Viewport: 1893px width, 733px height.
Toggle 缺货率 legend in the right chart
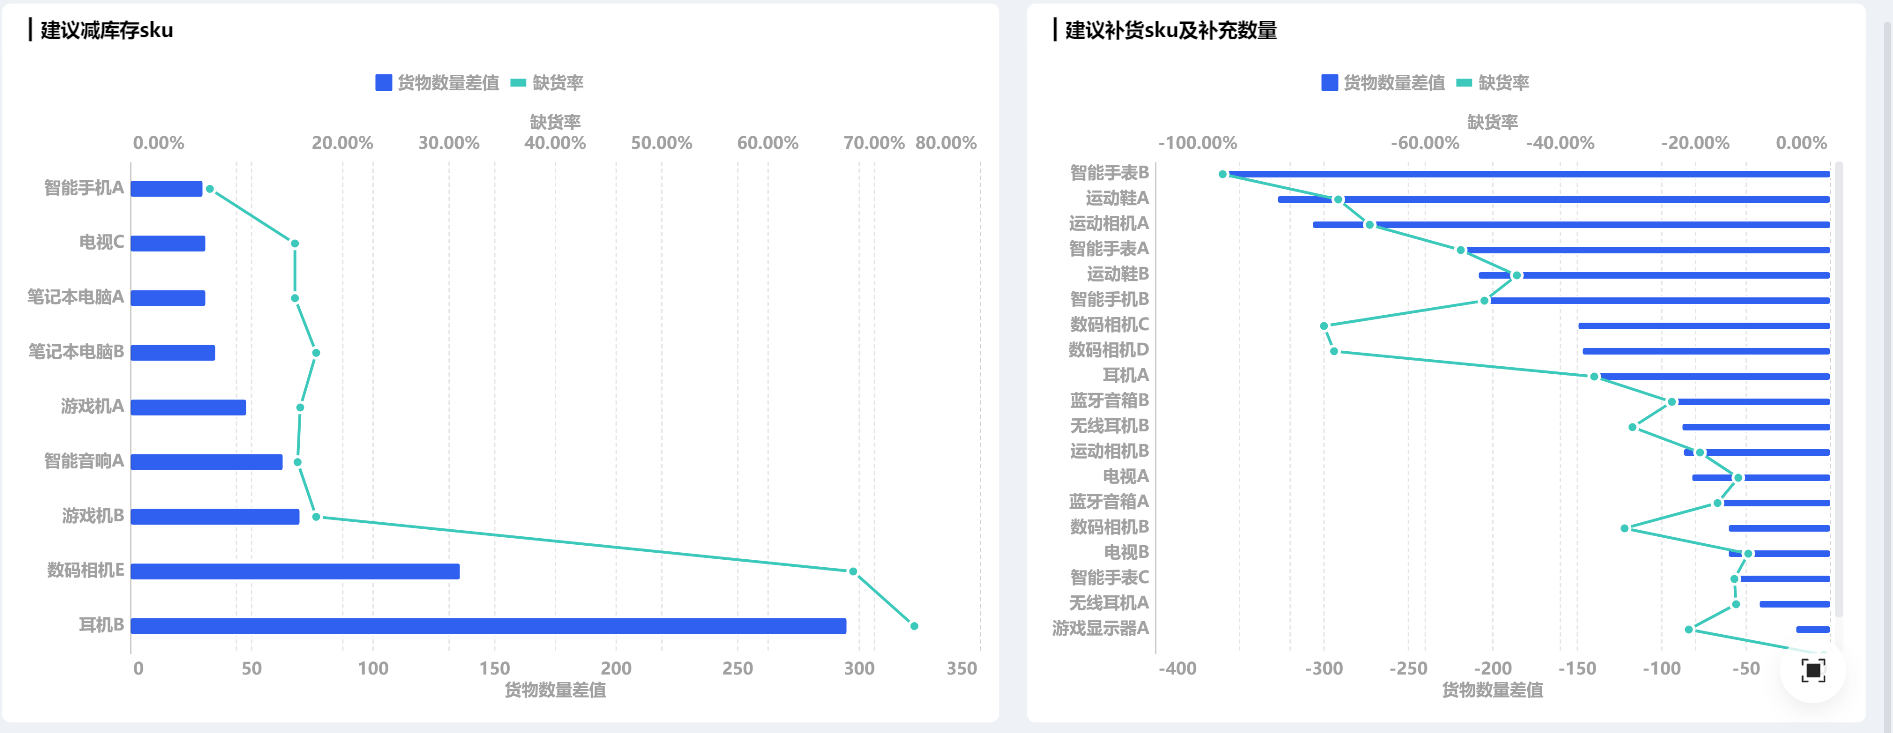click(1493, 83)
